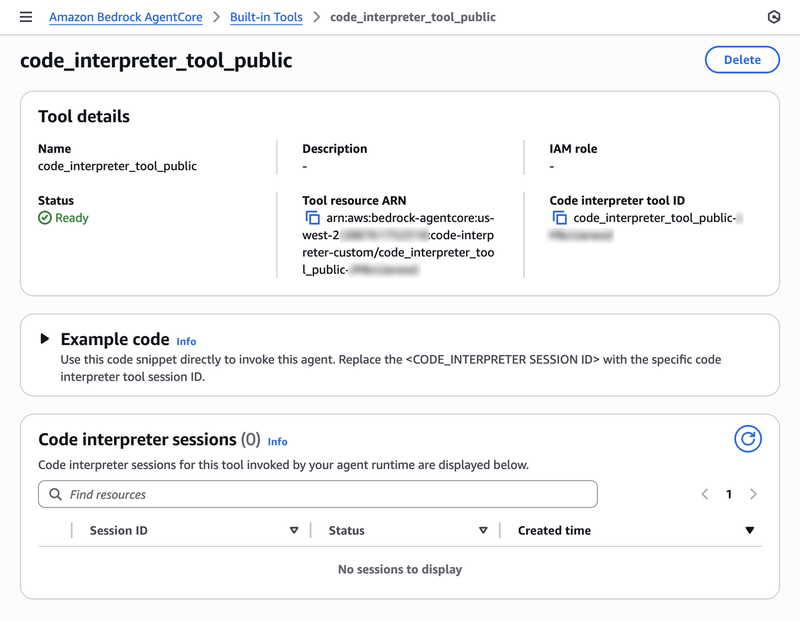Open Info link beside Example code
The width and height of the screenshot is (800, 621).
[186, 341]
